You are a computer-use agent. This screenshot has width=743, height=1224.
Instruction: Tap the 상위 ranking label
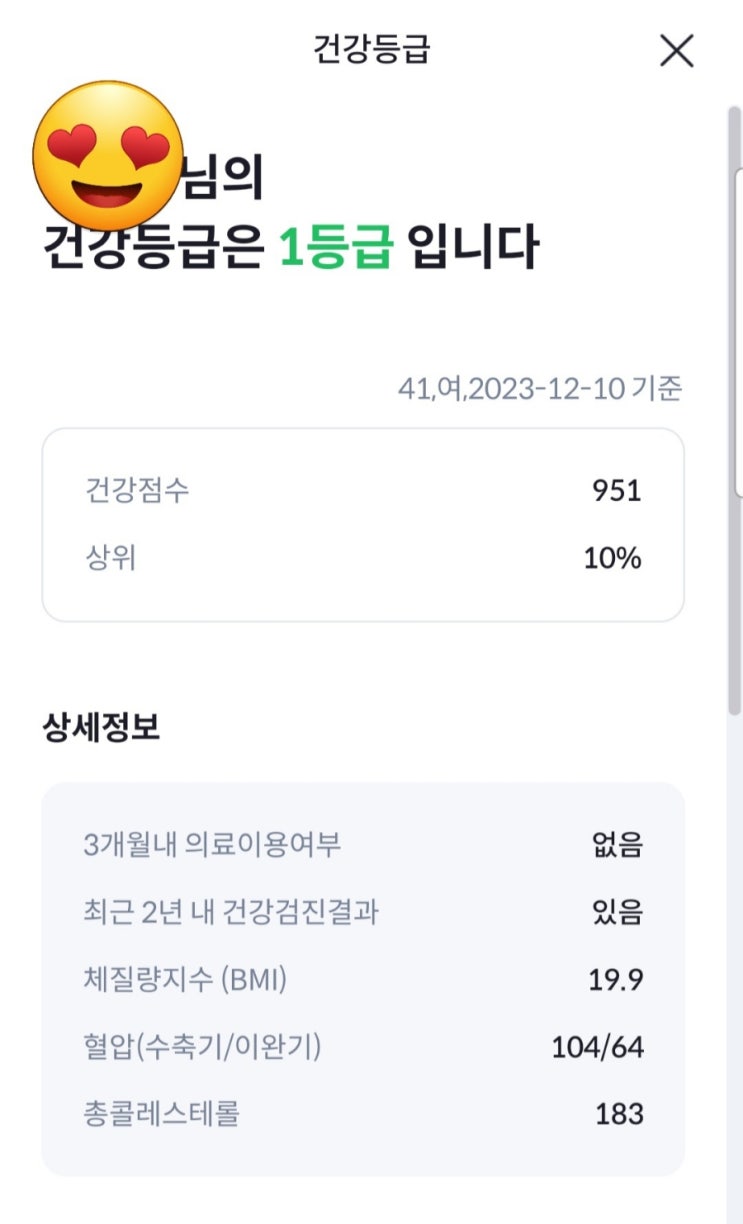[x=111, y=558]
